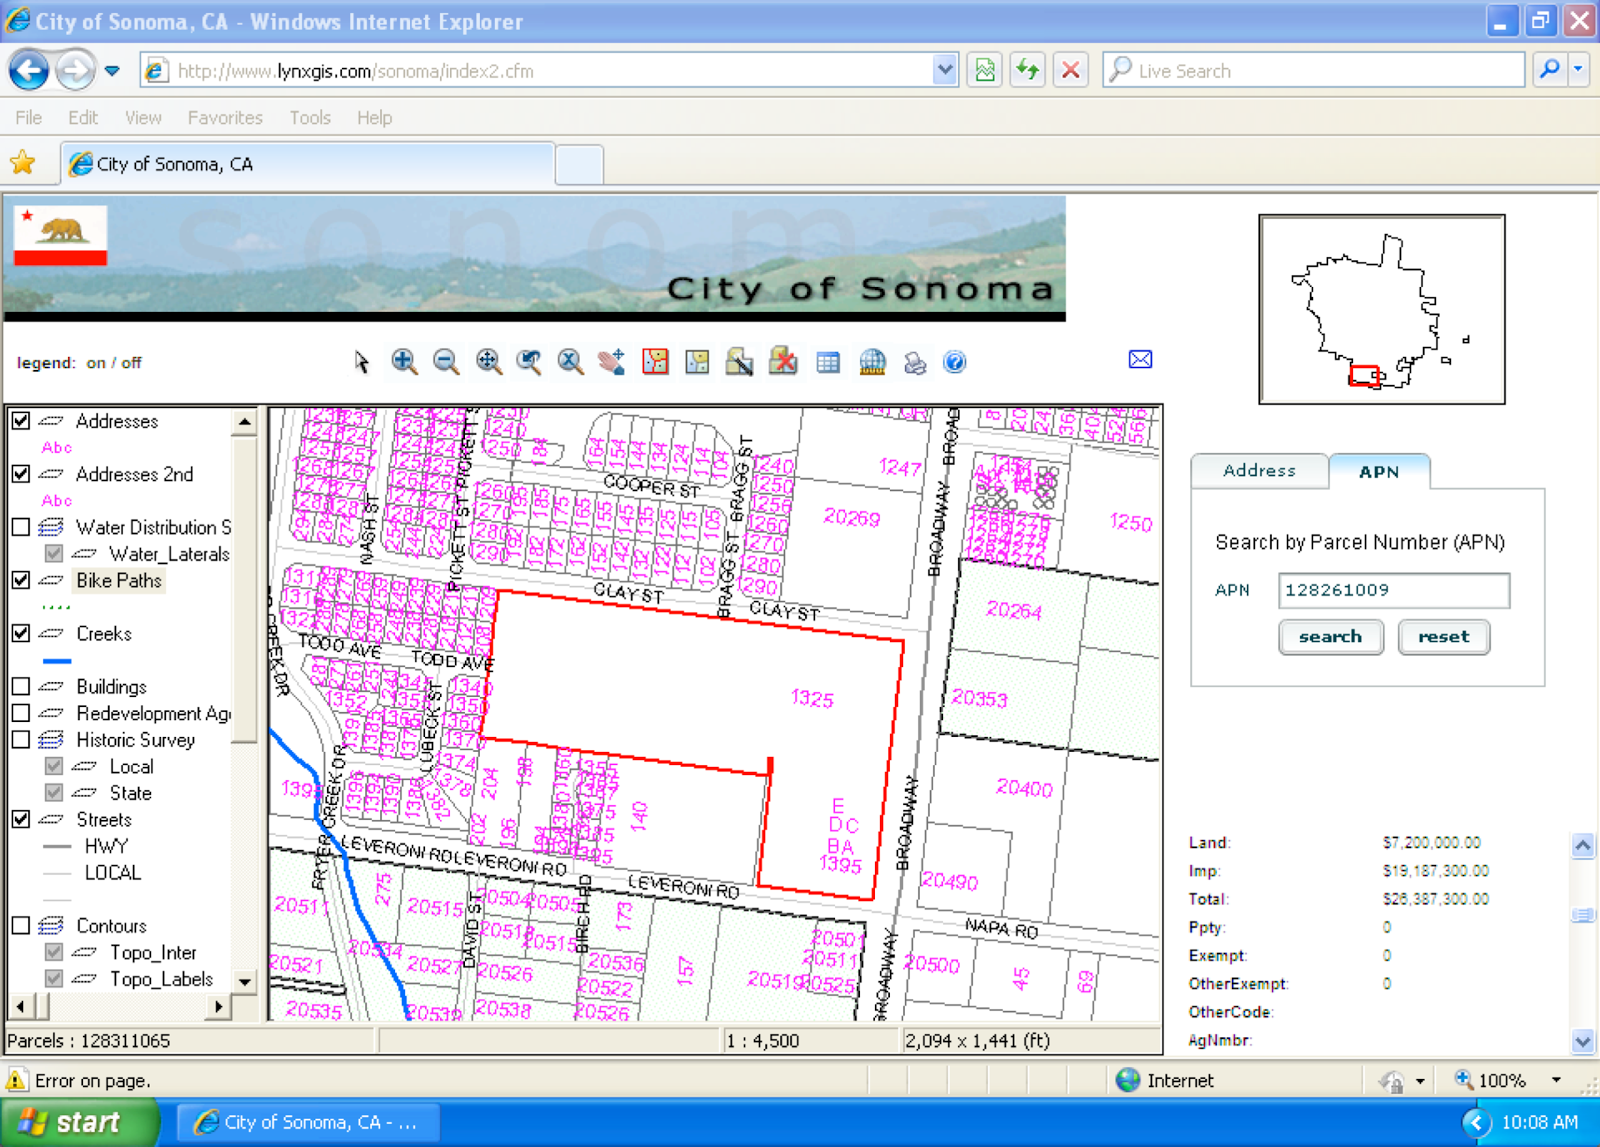Turn legend on via 'on' link

pyautogui.click(x=96, y=363)
